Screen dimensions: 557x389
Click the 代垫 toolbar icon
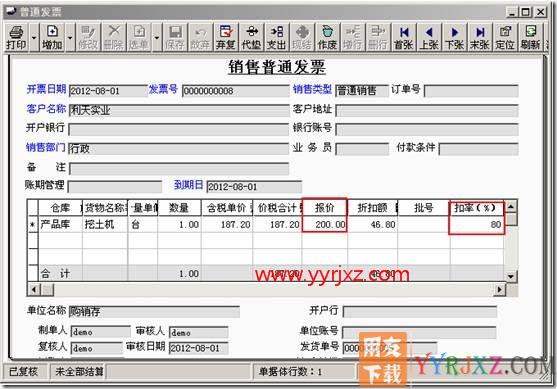click(251, 38)
